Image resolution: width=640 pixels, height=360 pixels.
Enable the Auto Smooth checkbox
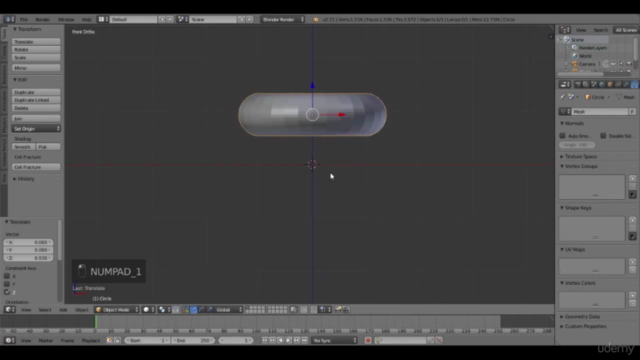click(562, 136)
